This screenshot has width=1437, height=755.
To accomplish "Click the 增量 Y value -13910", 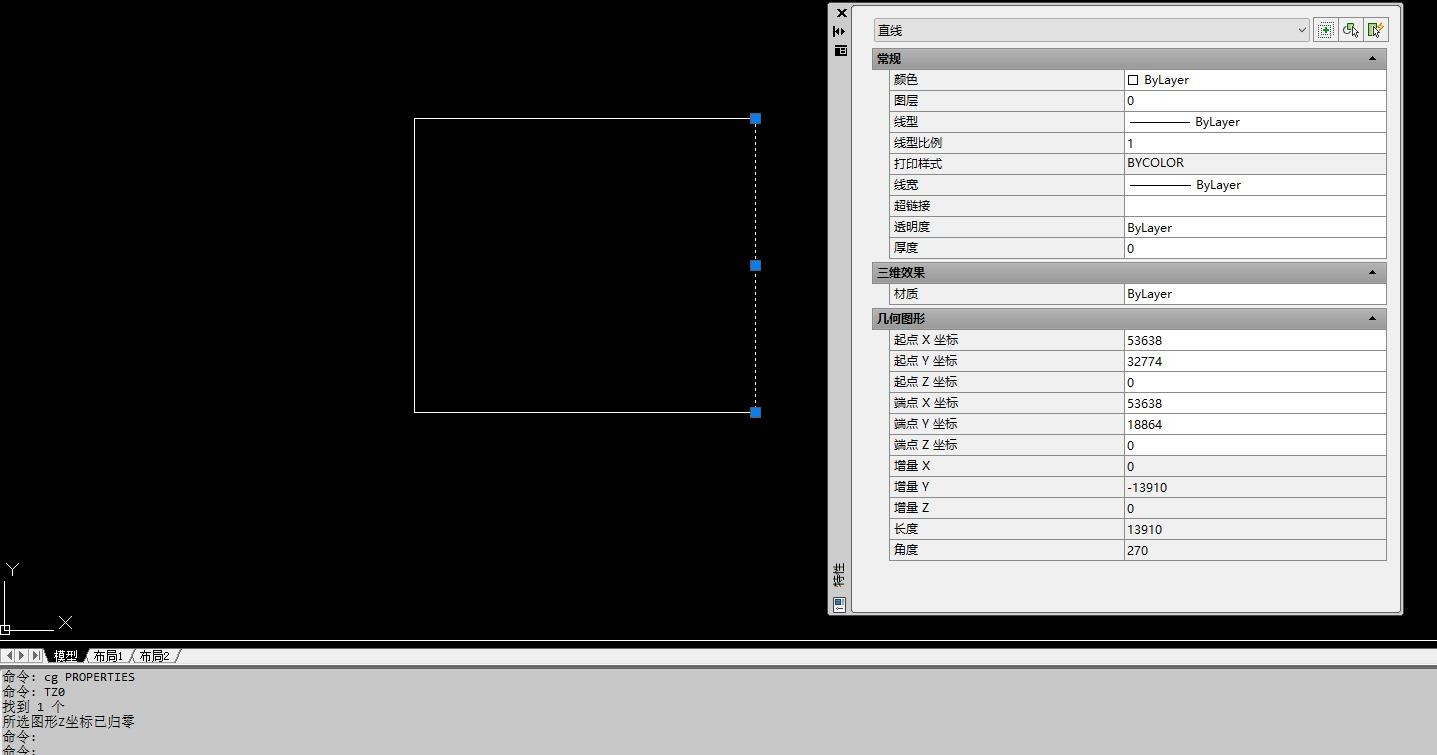I will tap(1255, 487).
